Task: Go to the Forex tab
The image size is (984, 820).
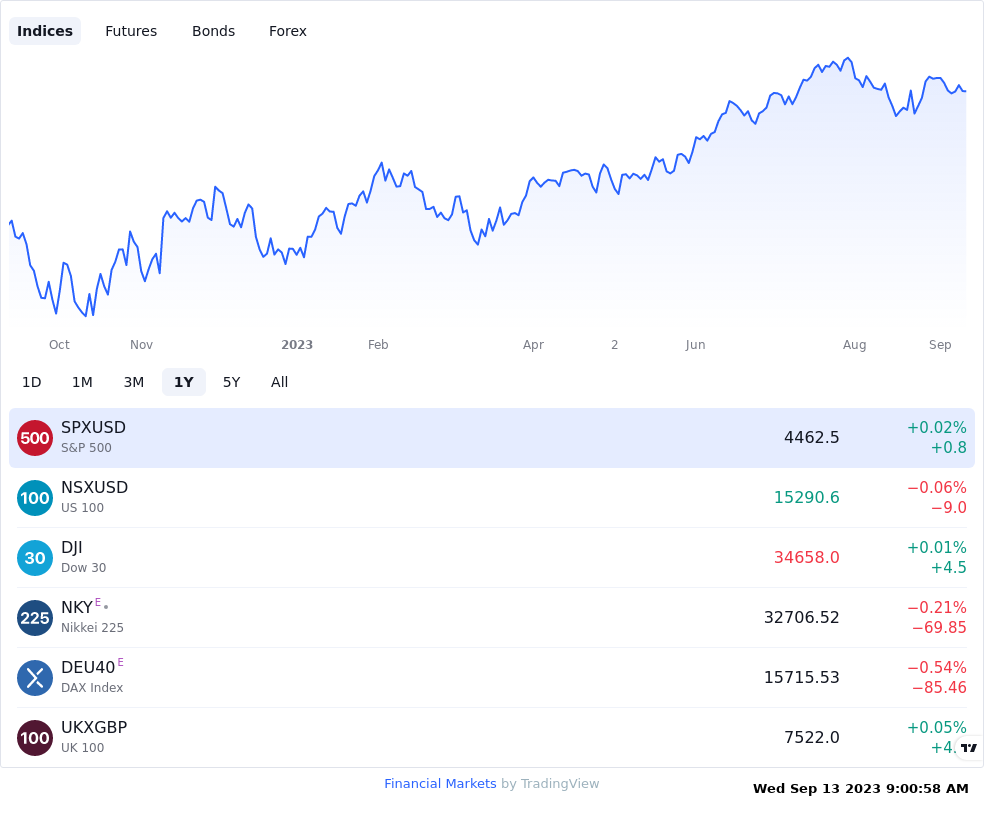Action: point(288,31)
